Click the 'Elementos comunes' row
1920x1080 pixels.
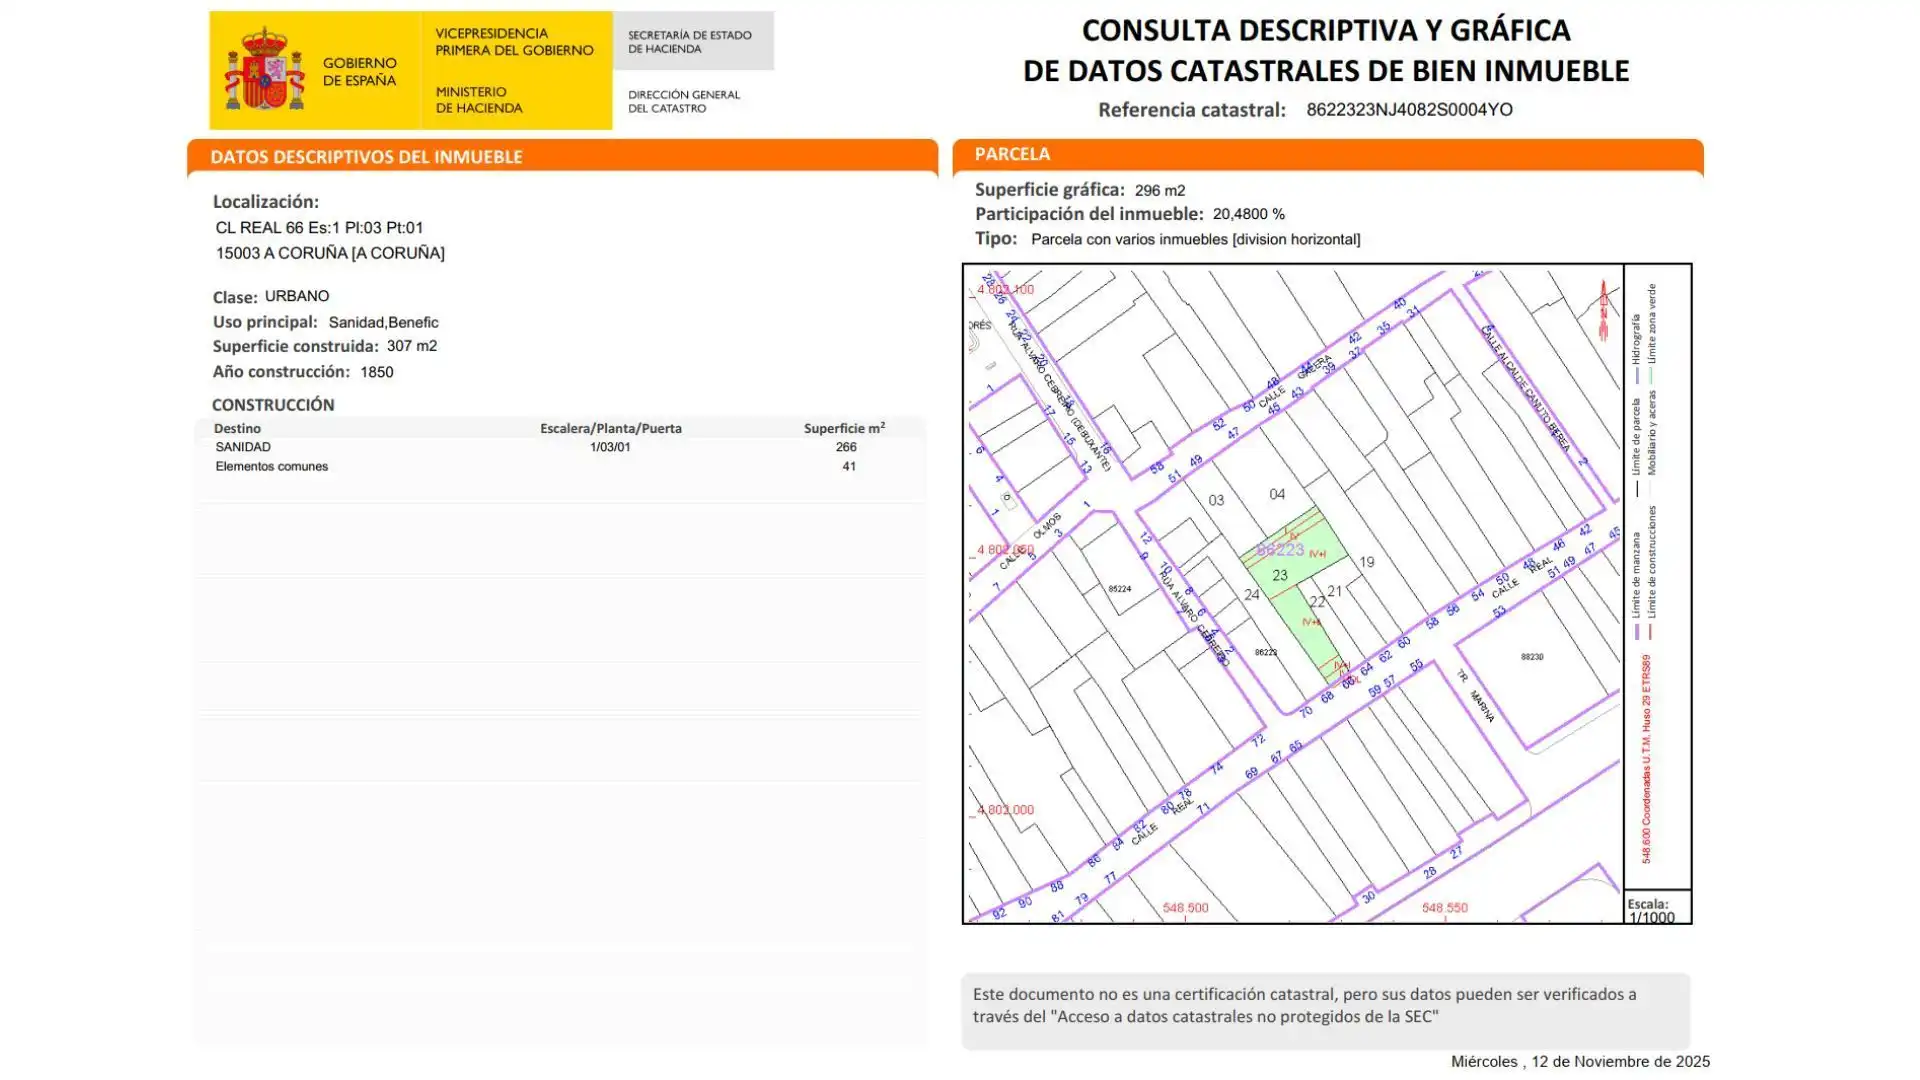pyautogui.click(x=560, y=466)
